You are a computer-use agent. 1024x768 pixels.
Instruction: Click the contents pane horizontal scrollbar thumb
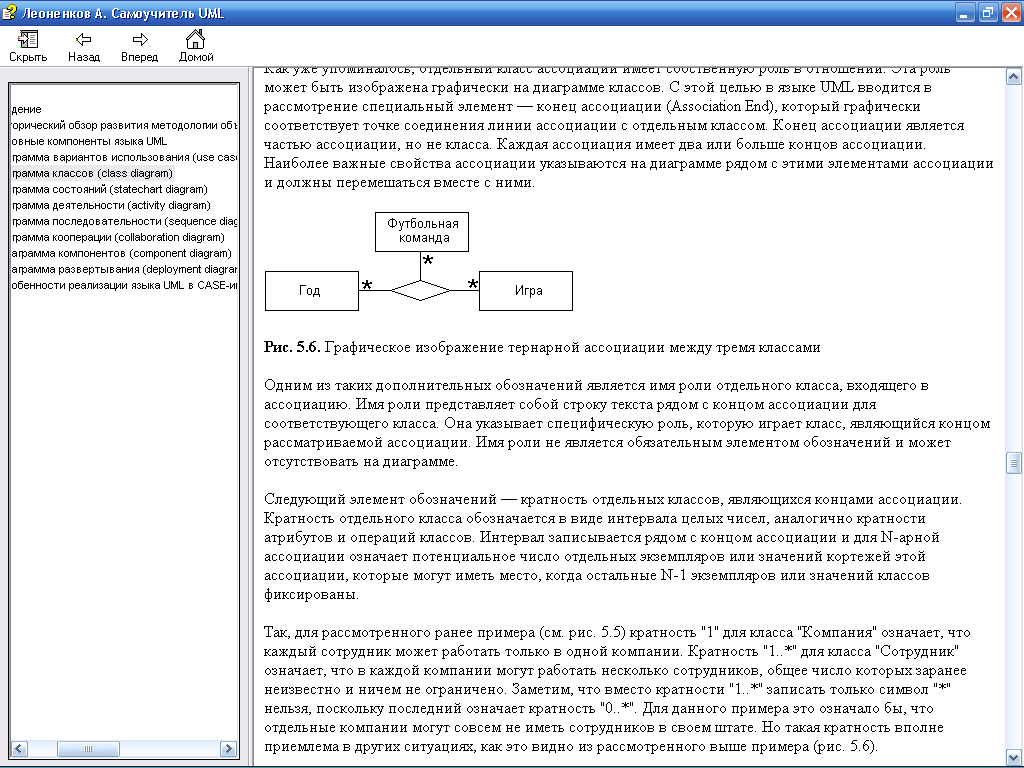click(88, 748)
